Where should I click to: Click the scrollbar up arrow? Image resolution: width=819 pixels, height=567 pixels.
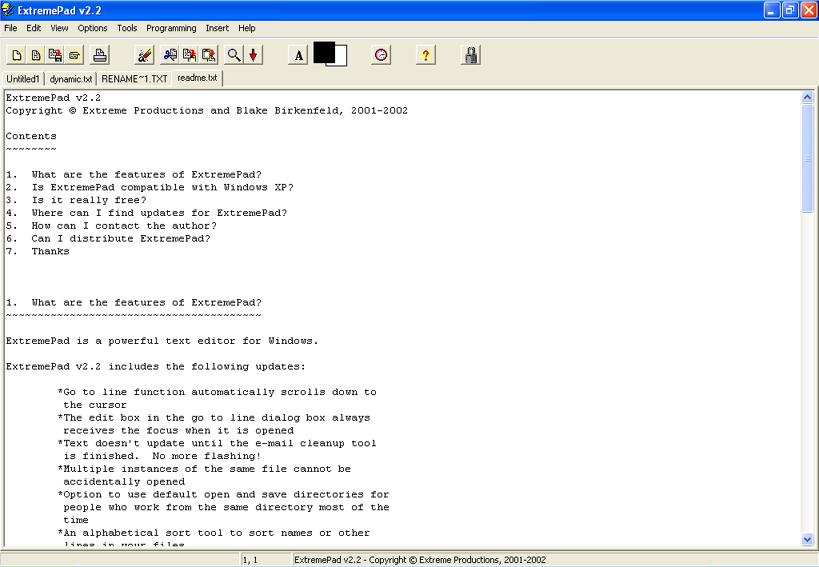(807, 97)
